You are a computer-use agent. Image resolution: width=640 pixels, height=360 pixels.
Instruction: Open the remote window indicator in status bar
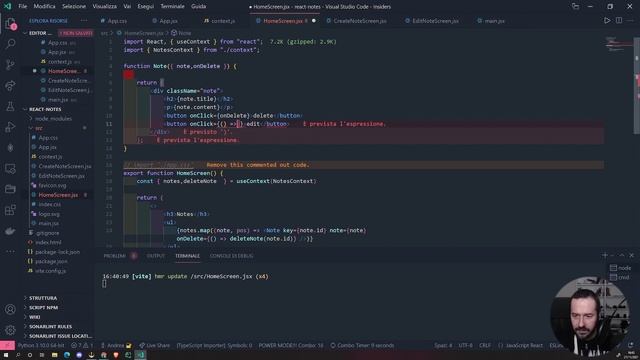(7, 345)
